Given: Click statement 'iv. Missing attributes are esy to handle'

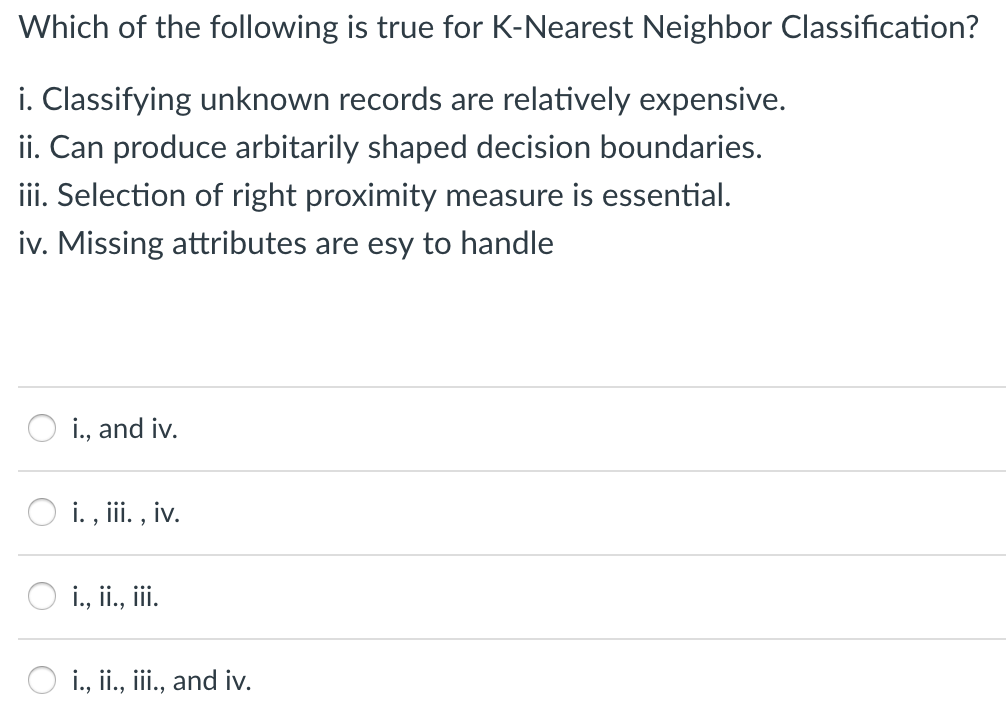Looking at the screenshot, I should pyautogui.click(x=286, y=243).
